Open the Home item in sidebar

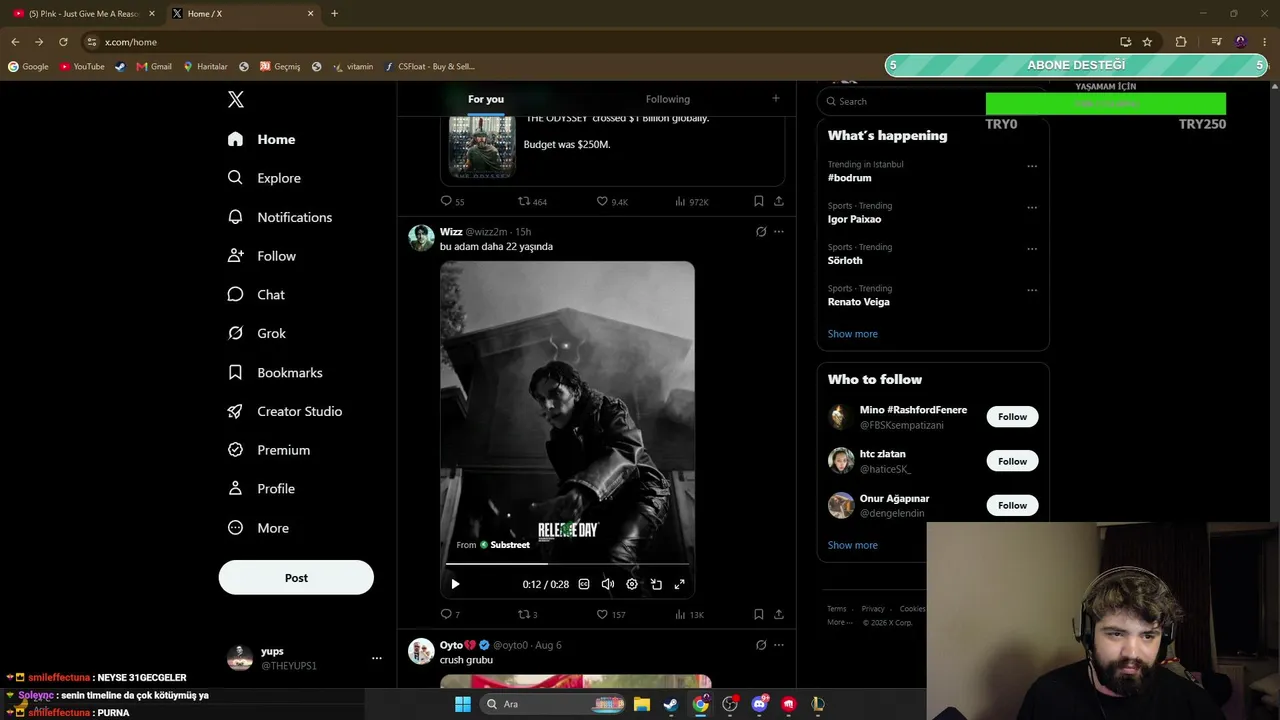coord(261,139)
